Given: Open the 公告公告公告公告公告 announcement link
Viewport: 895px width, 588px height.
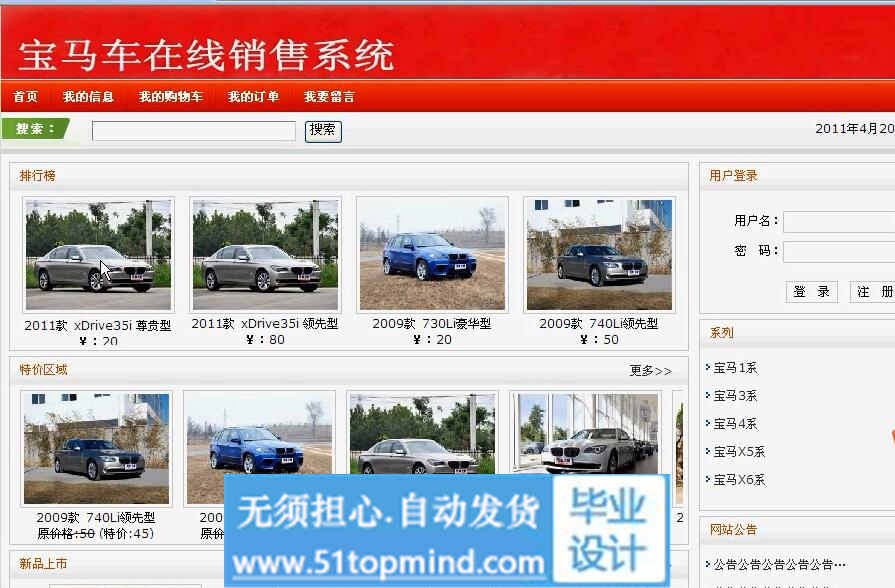Looking at the screenshot, I should pyautogui.click(x=779, y=565).
